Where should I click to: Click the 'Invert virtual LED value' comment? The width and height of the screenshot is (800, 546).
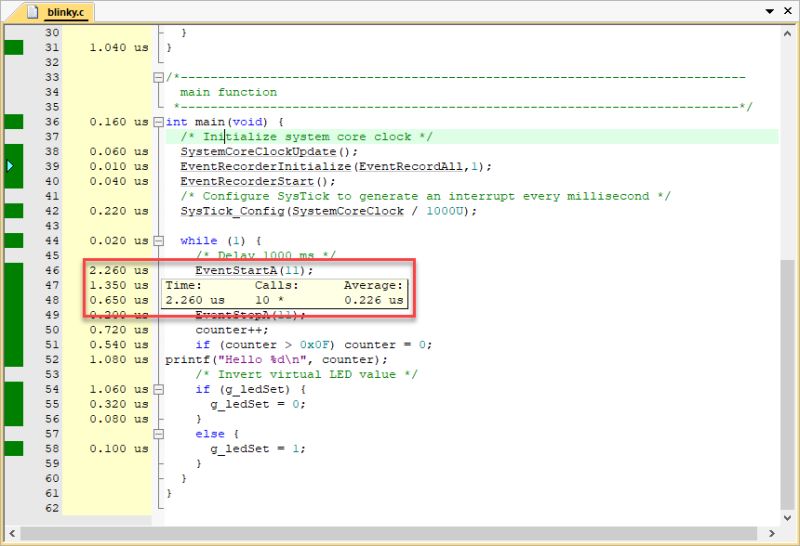(306, 375)
